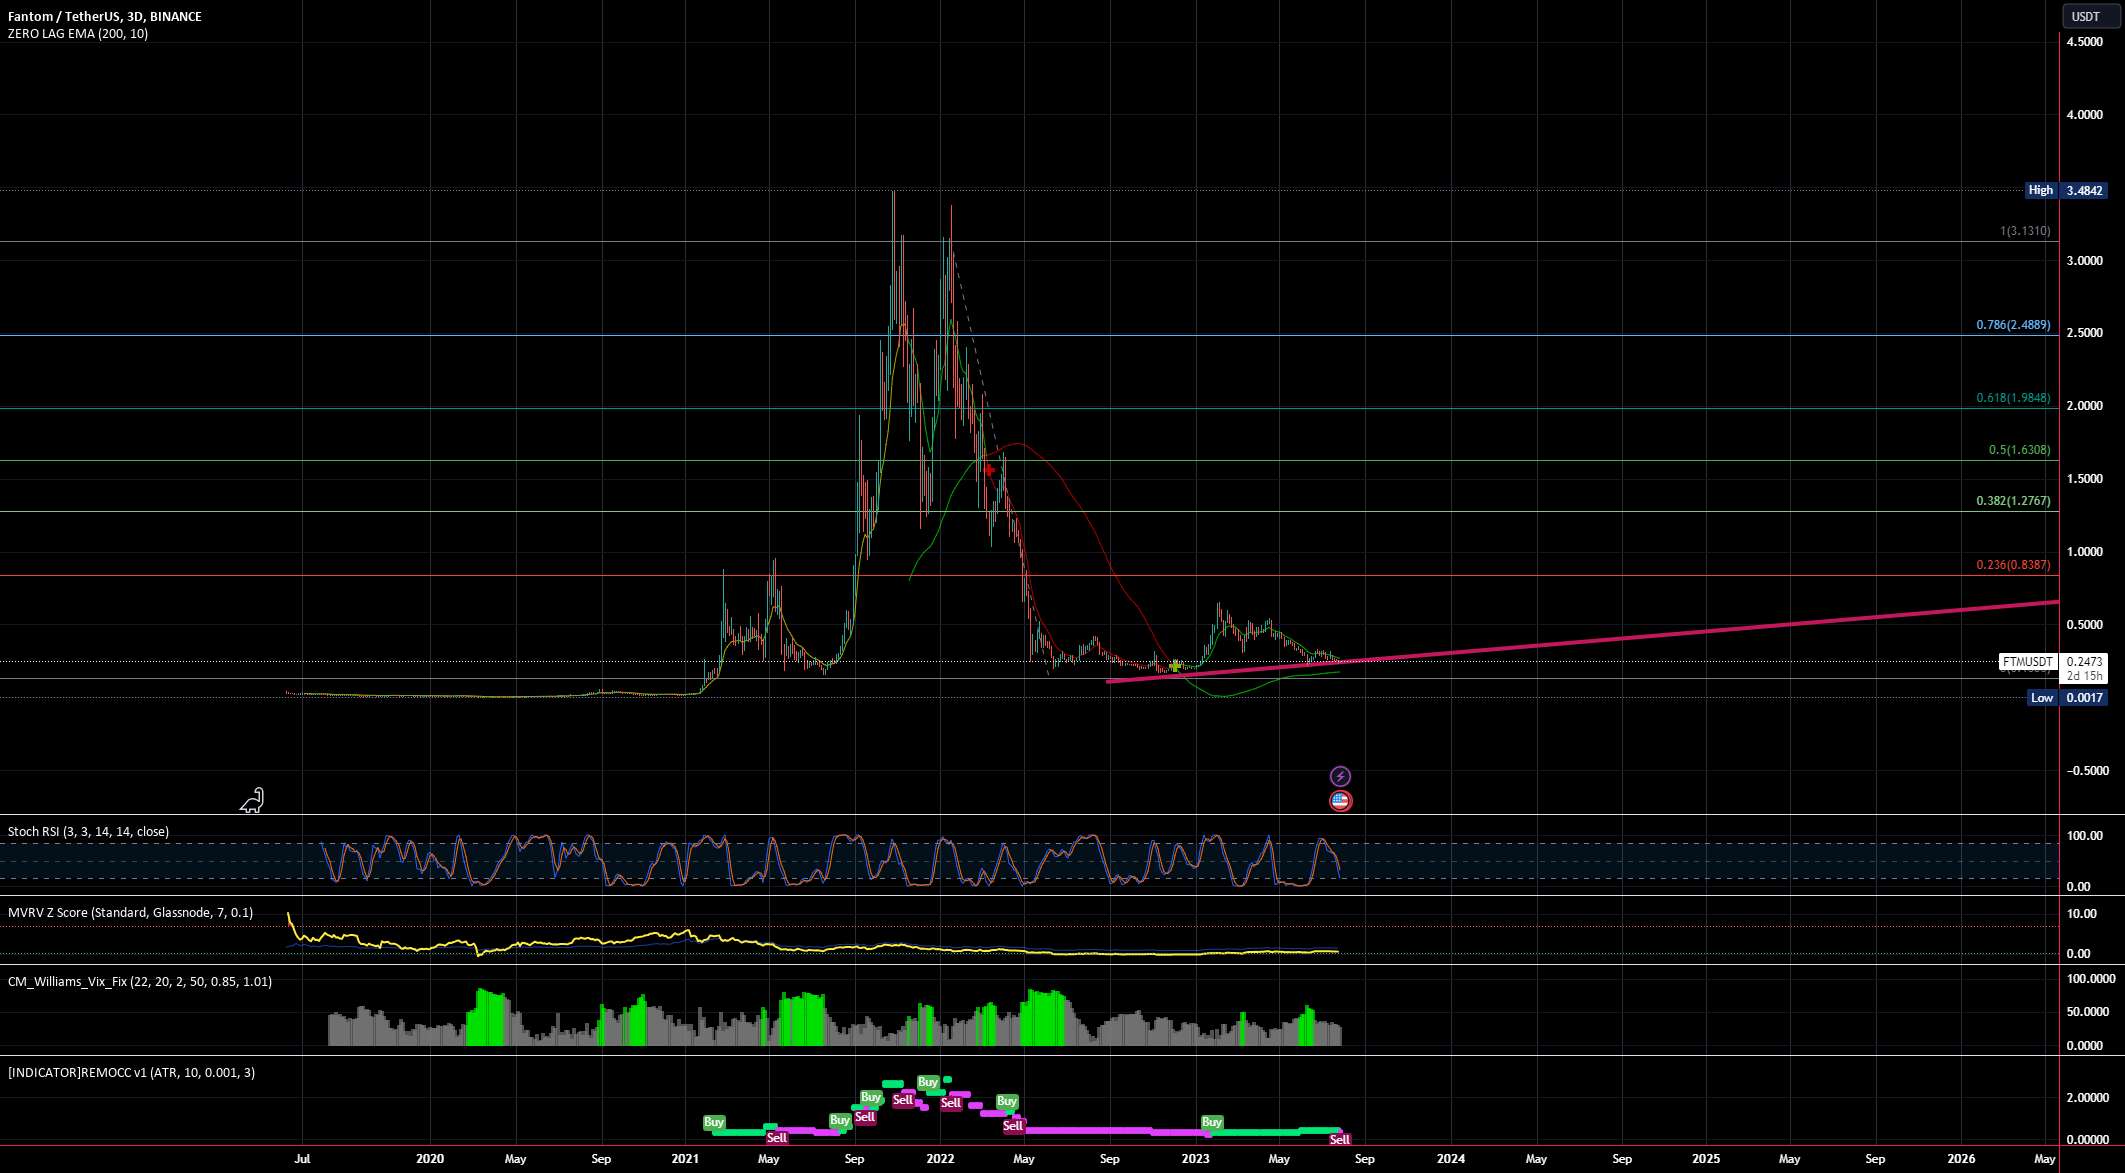2125x1173 pixels.
Task: Click the FTMUSDT last price label
Action: pyautogui.click(x=2027, y=662)
